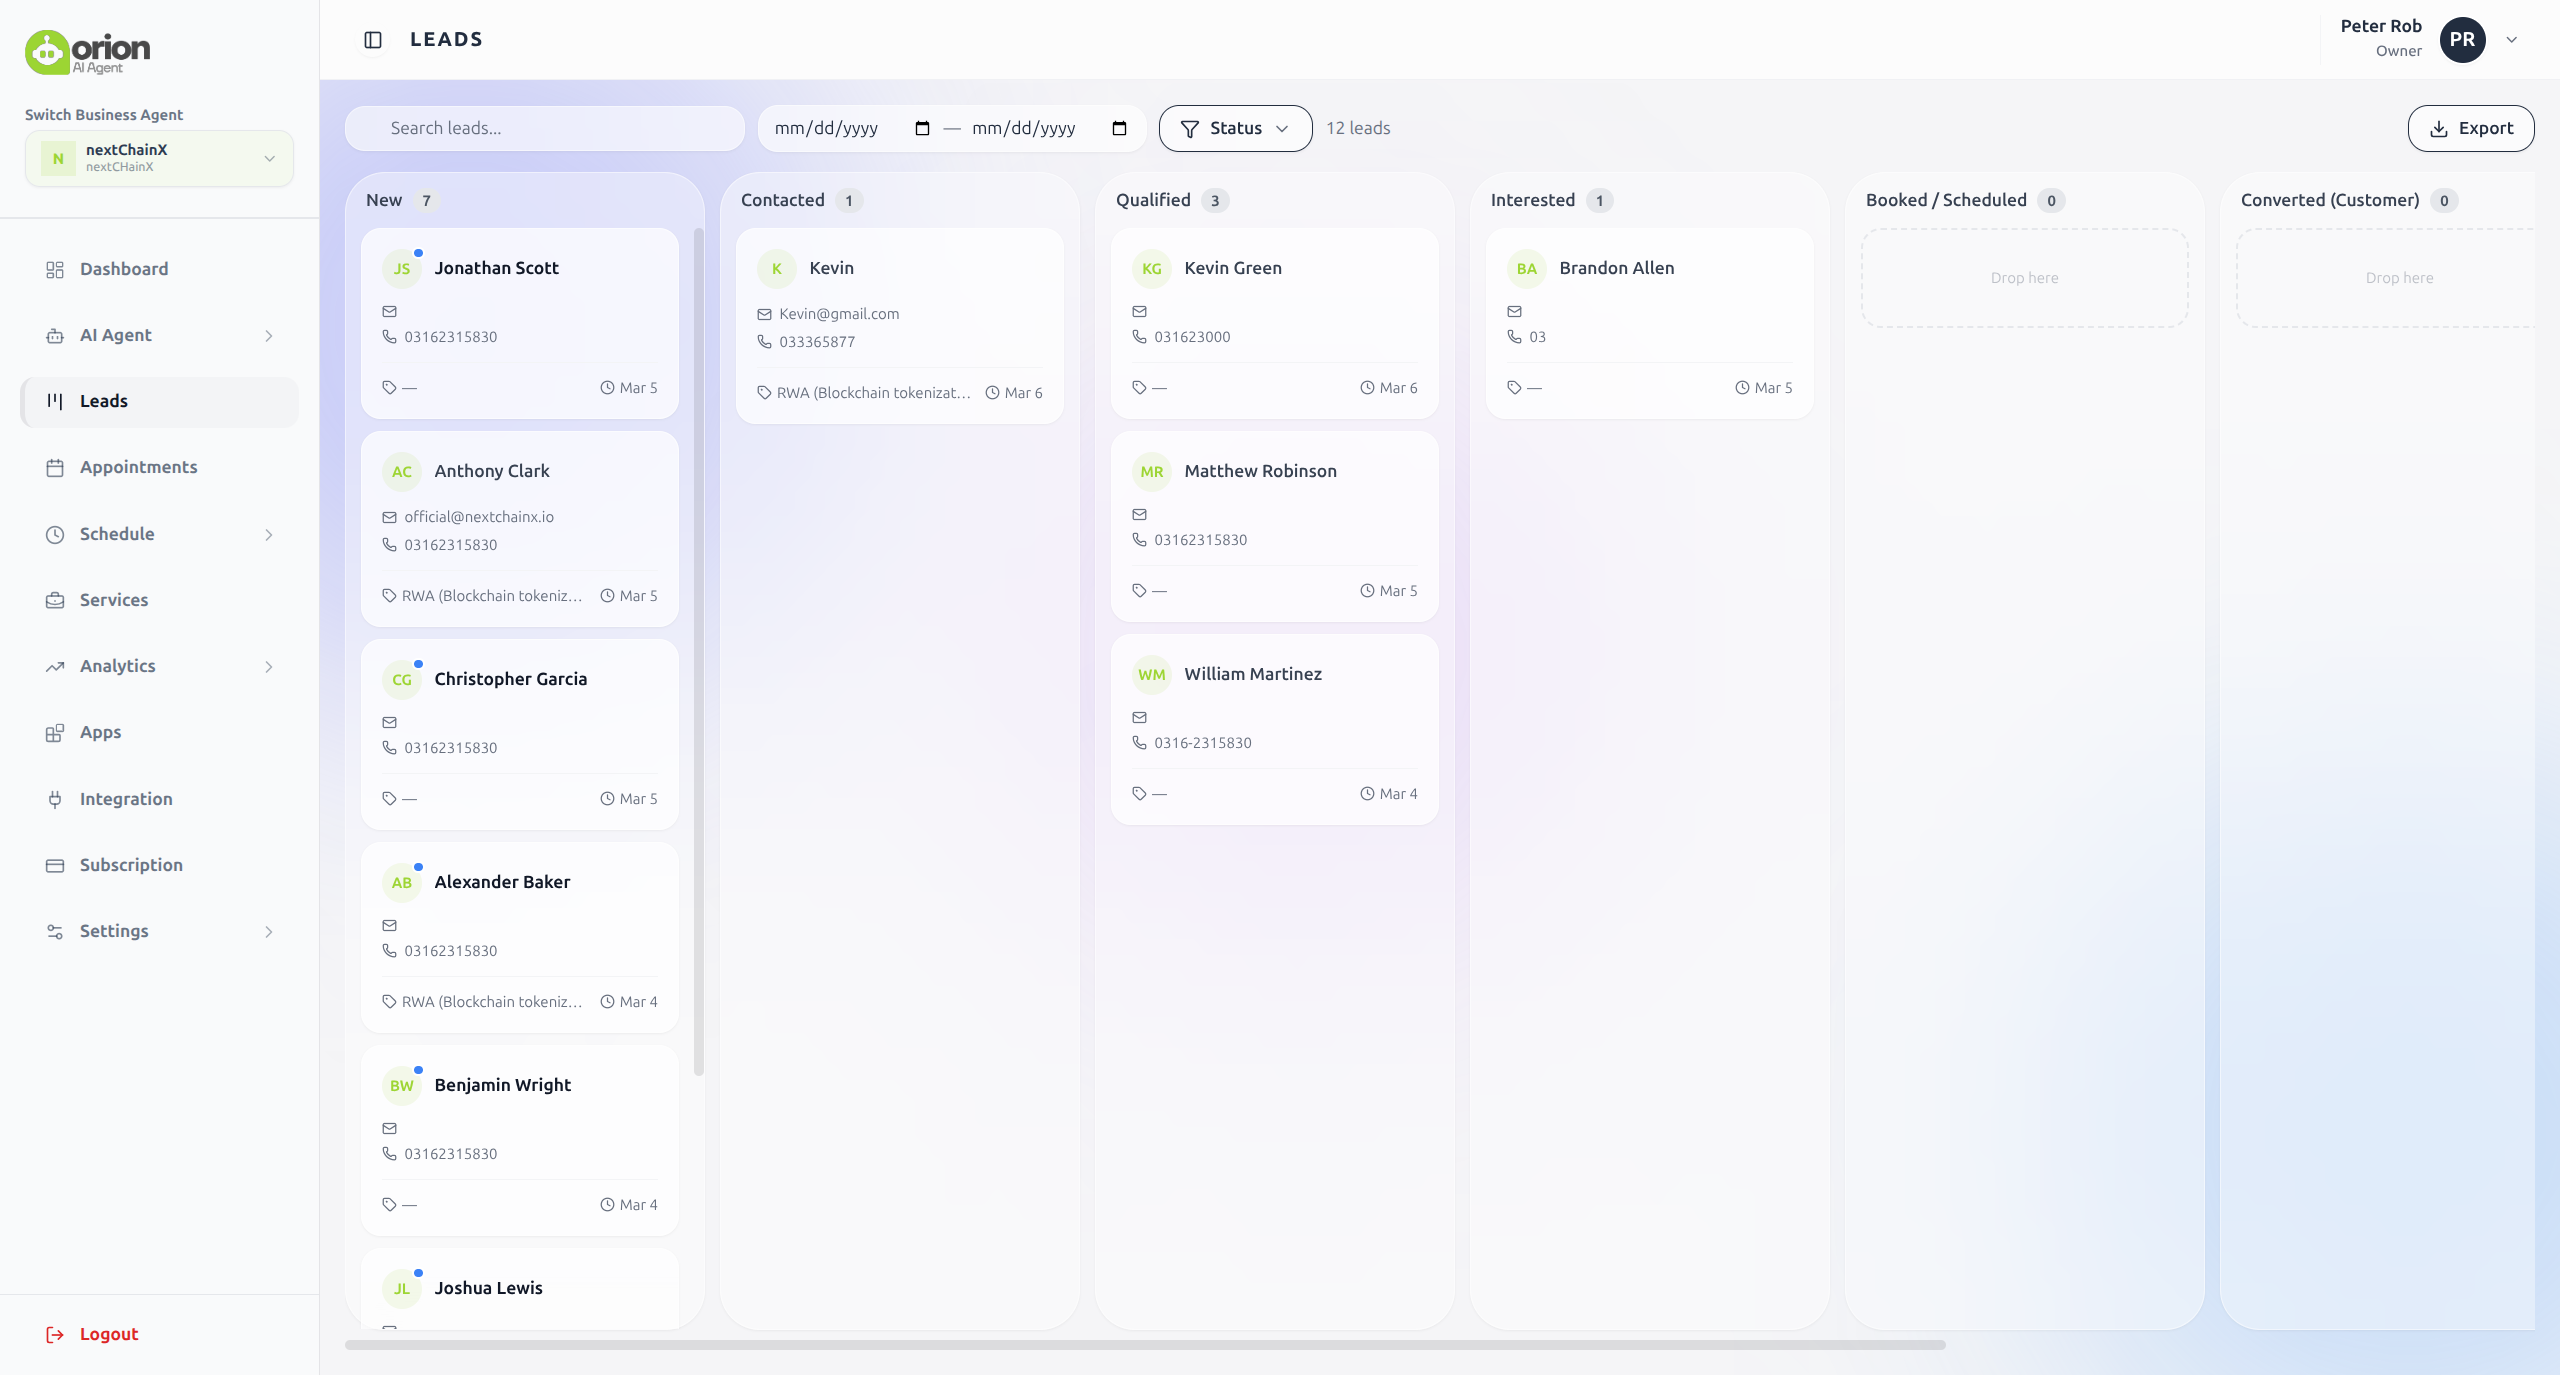Expand the Analytics sidebar submenu

pos(268,666)
